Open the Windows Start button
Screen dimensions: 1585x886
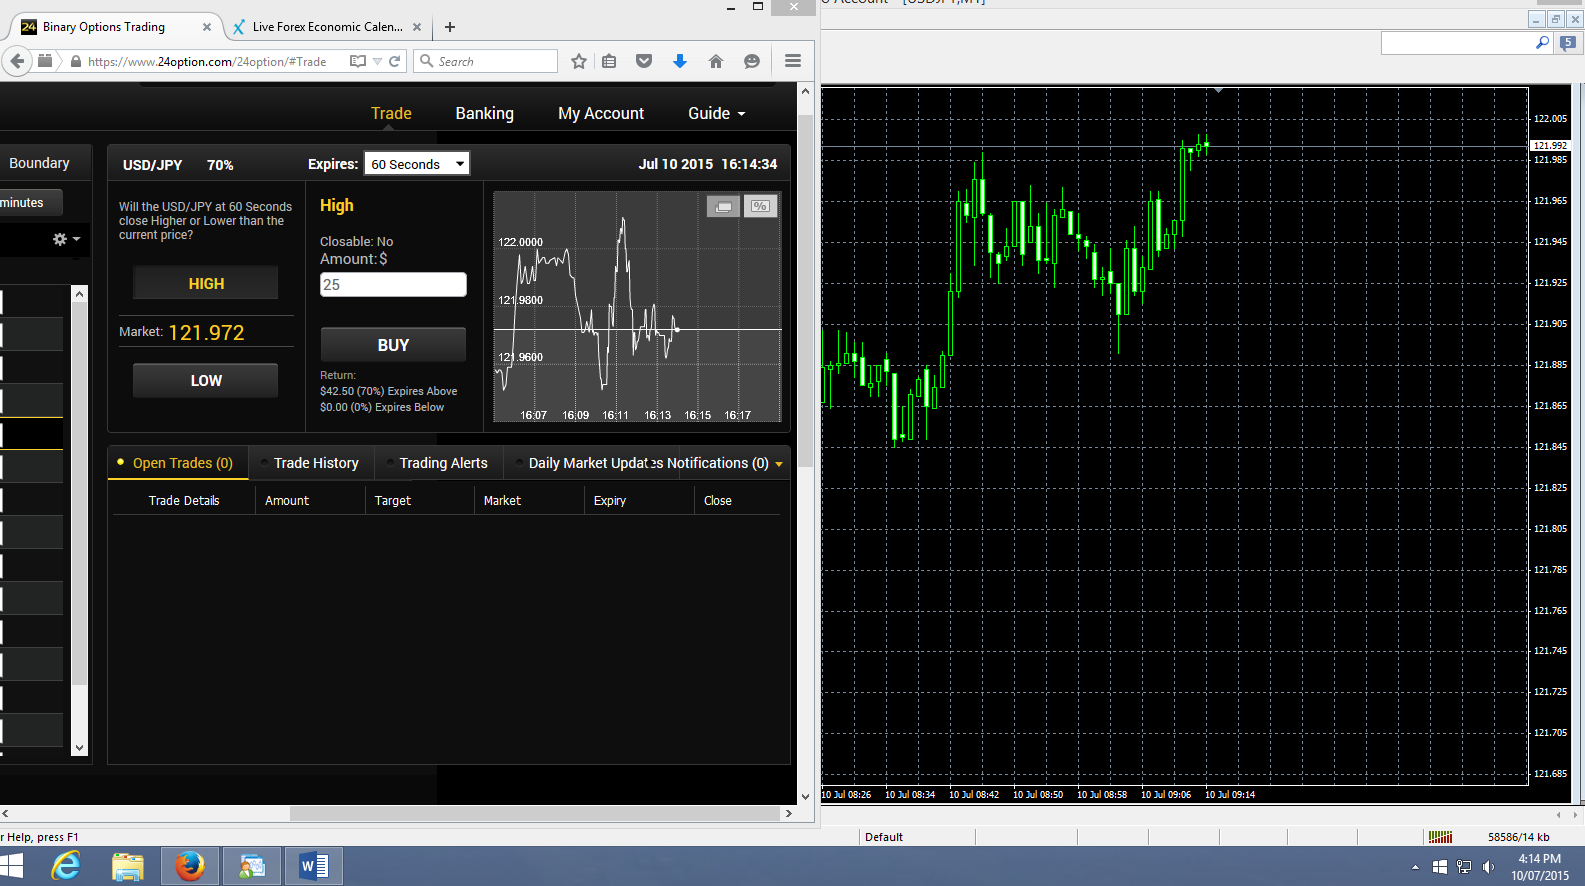[x=12, y=866]
